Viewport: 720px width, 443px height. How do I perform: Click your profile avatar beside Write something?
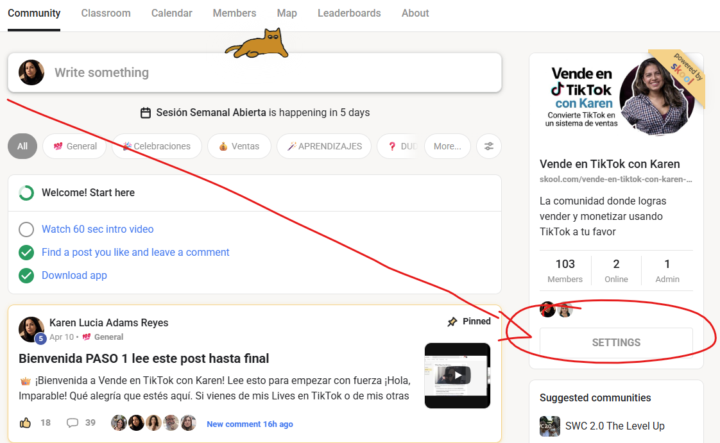[31, 73]
